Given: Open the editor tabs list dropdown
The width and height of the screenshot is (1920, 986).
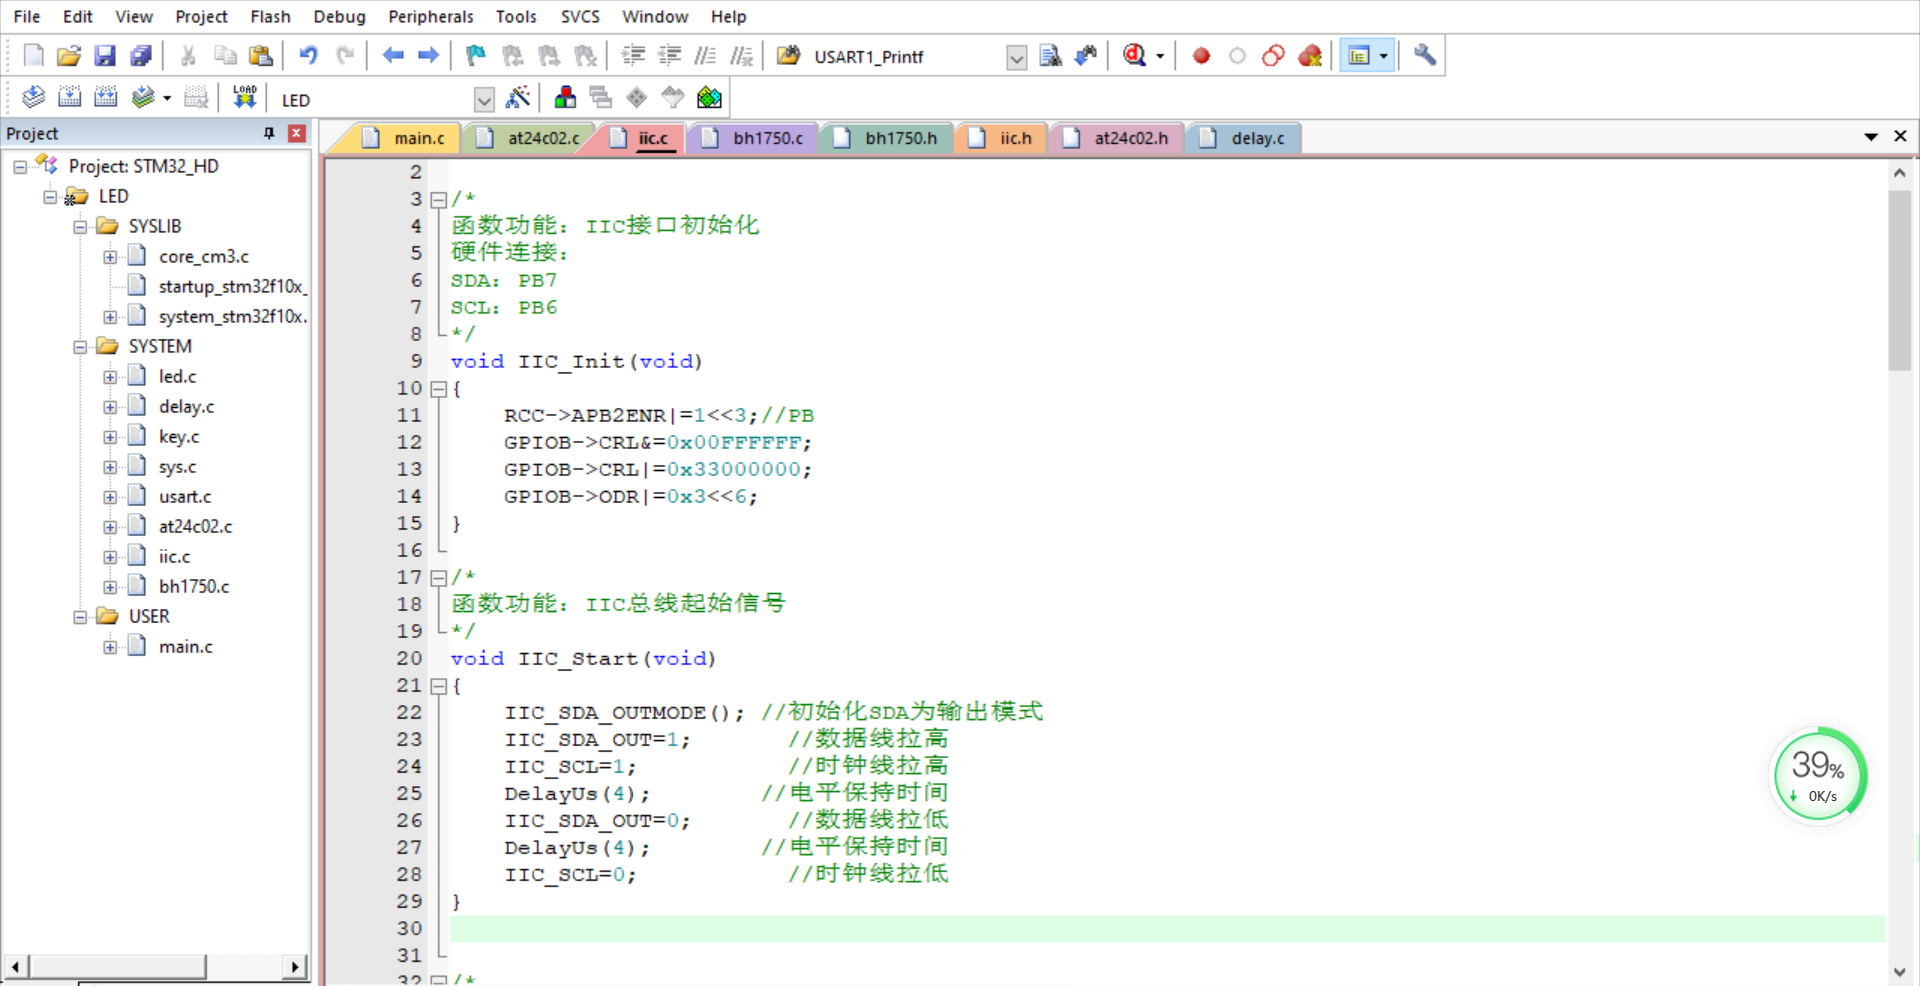Looking at the screenshot, I should click(x=1871, y=137).
